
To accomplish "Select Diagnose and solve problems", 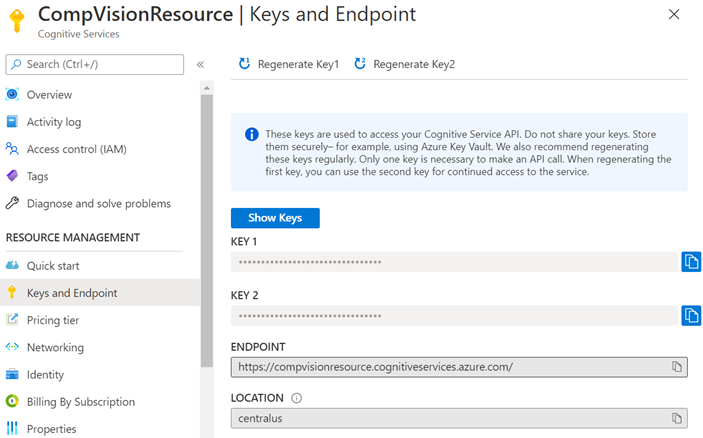I will [x=99, y=204].
